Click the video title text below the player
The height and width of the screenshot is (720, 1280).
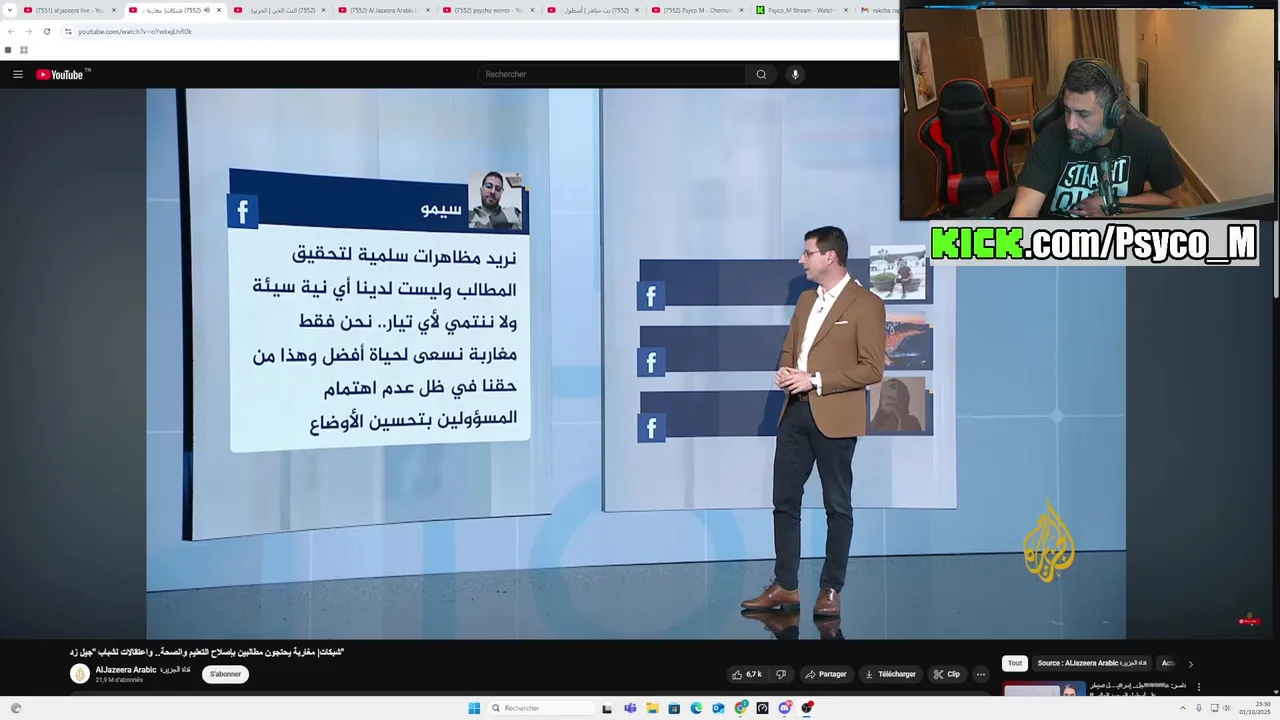click(207, 652)
